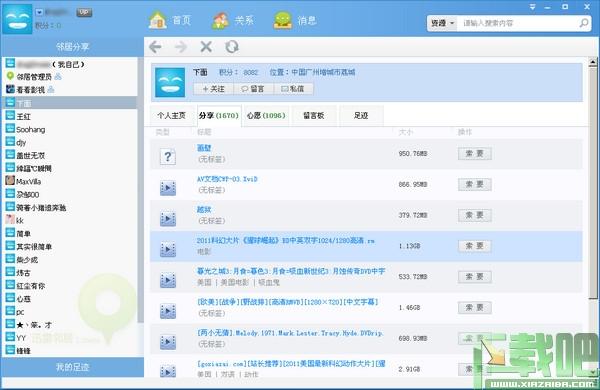600x390 pixels.
Task: Click the +关注 follow button
Action: coord(214,89)
